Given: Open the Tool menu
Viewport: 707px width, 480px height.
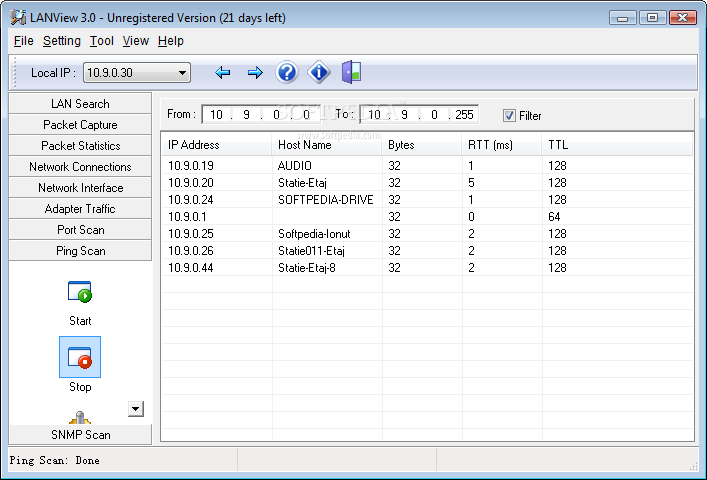Looking at the screenshot, I should 101,41.
